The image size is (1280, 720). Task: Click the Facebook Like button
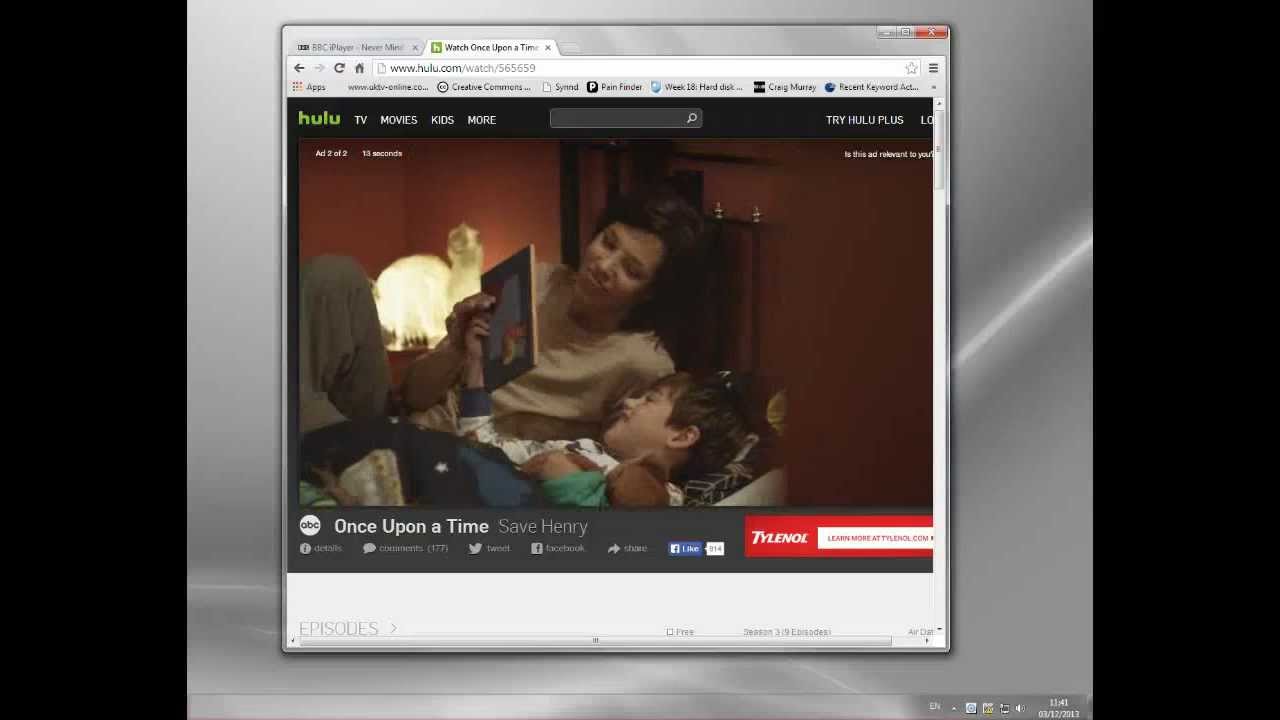685,548
